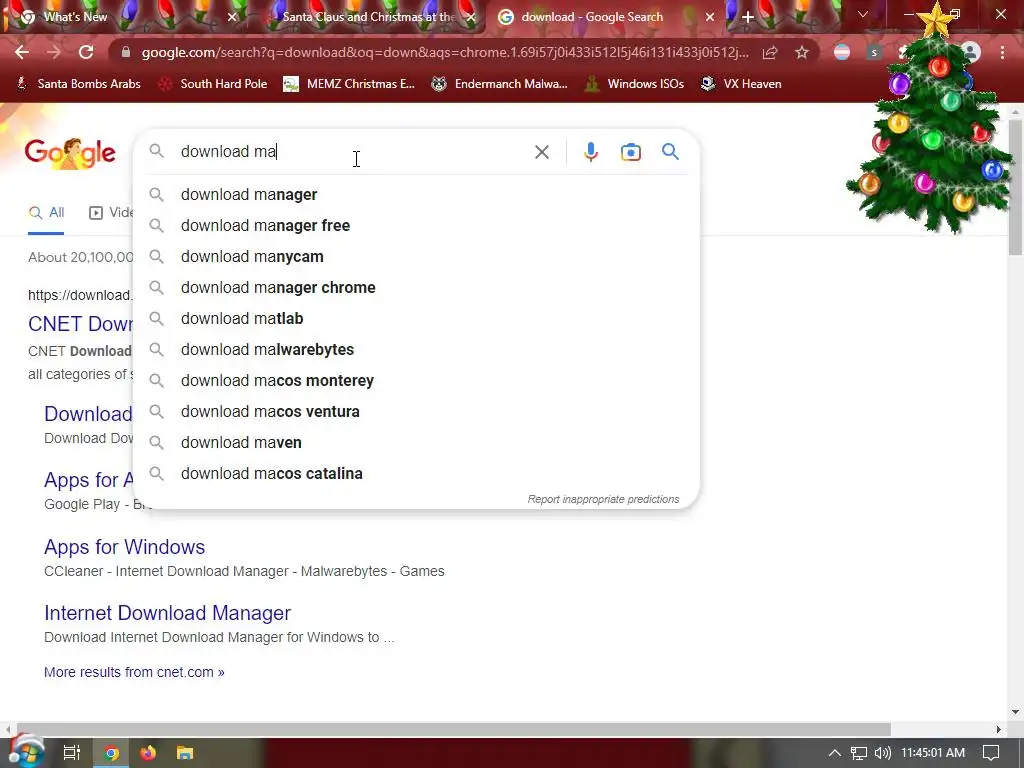Open Internet Download Manager result link

coord(167,613)
